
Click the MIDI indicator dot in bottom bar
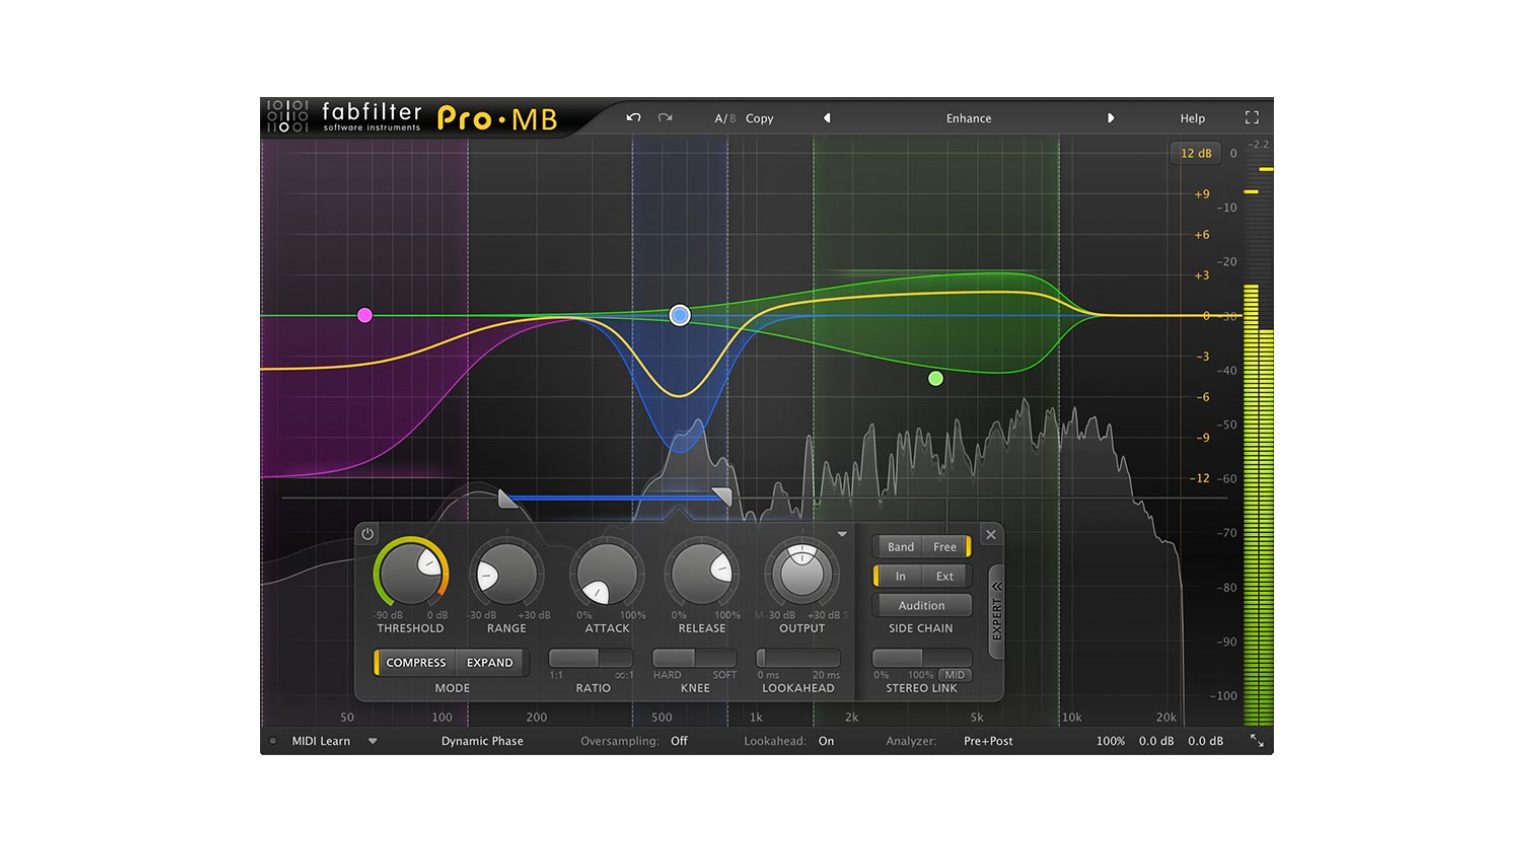(x=272, y=741)
